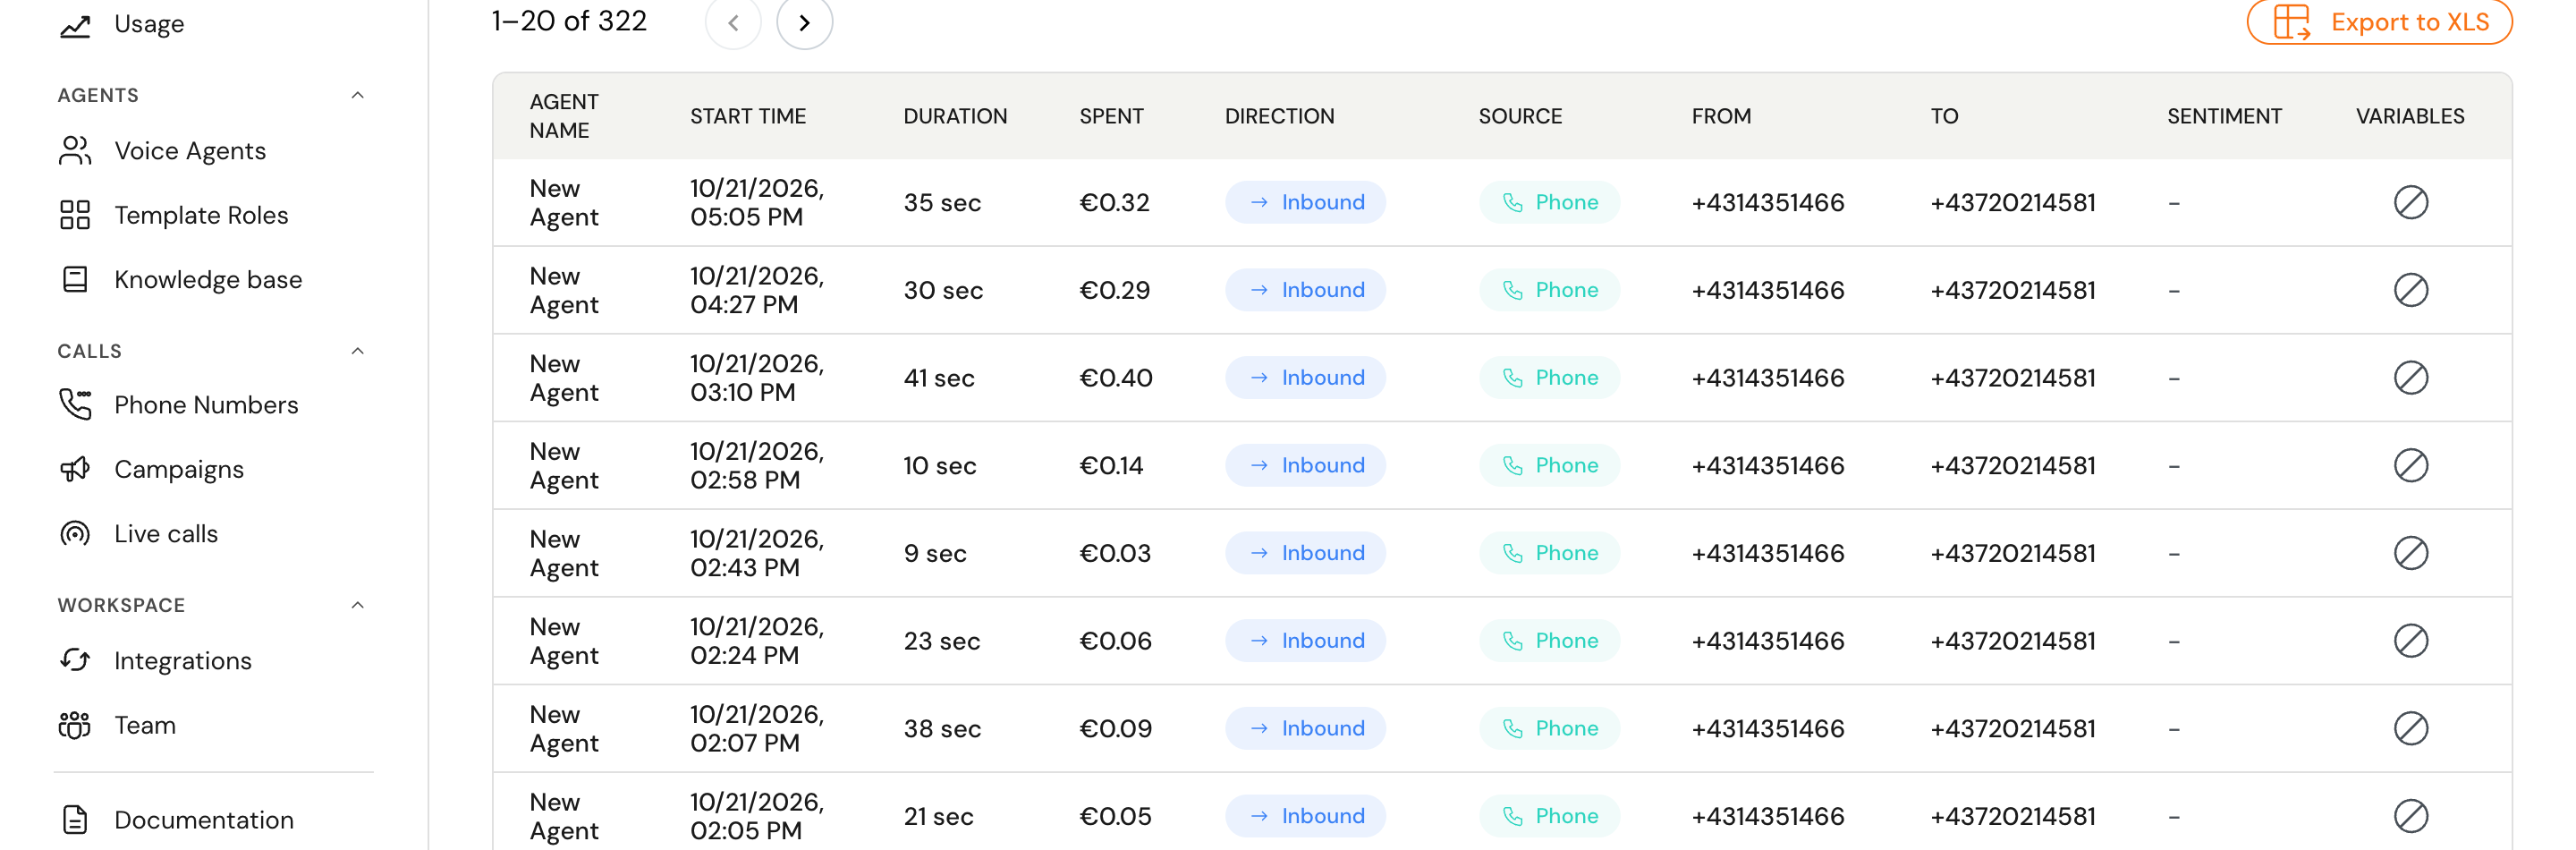Click From number in the 38 sec row
2576x850 pixels.
1768,728
